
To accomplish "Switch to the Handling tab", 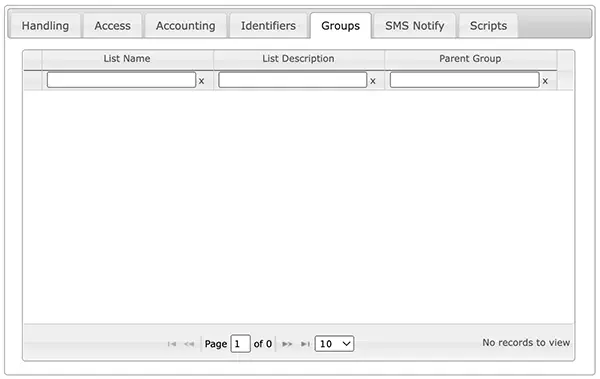I will (x=45, y=26).
